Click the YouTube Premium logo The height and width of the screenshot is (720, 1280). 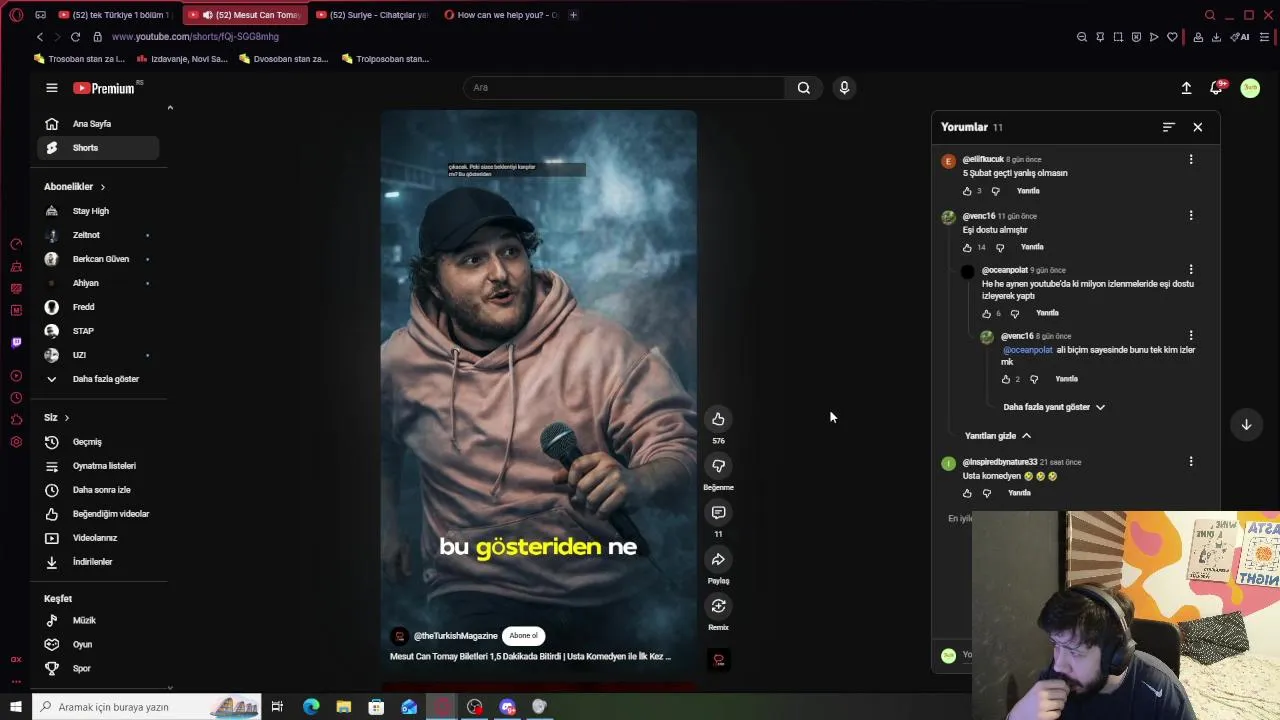coord(104,88)
